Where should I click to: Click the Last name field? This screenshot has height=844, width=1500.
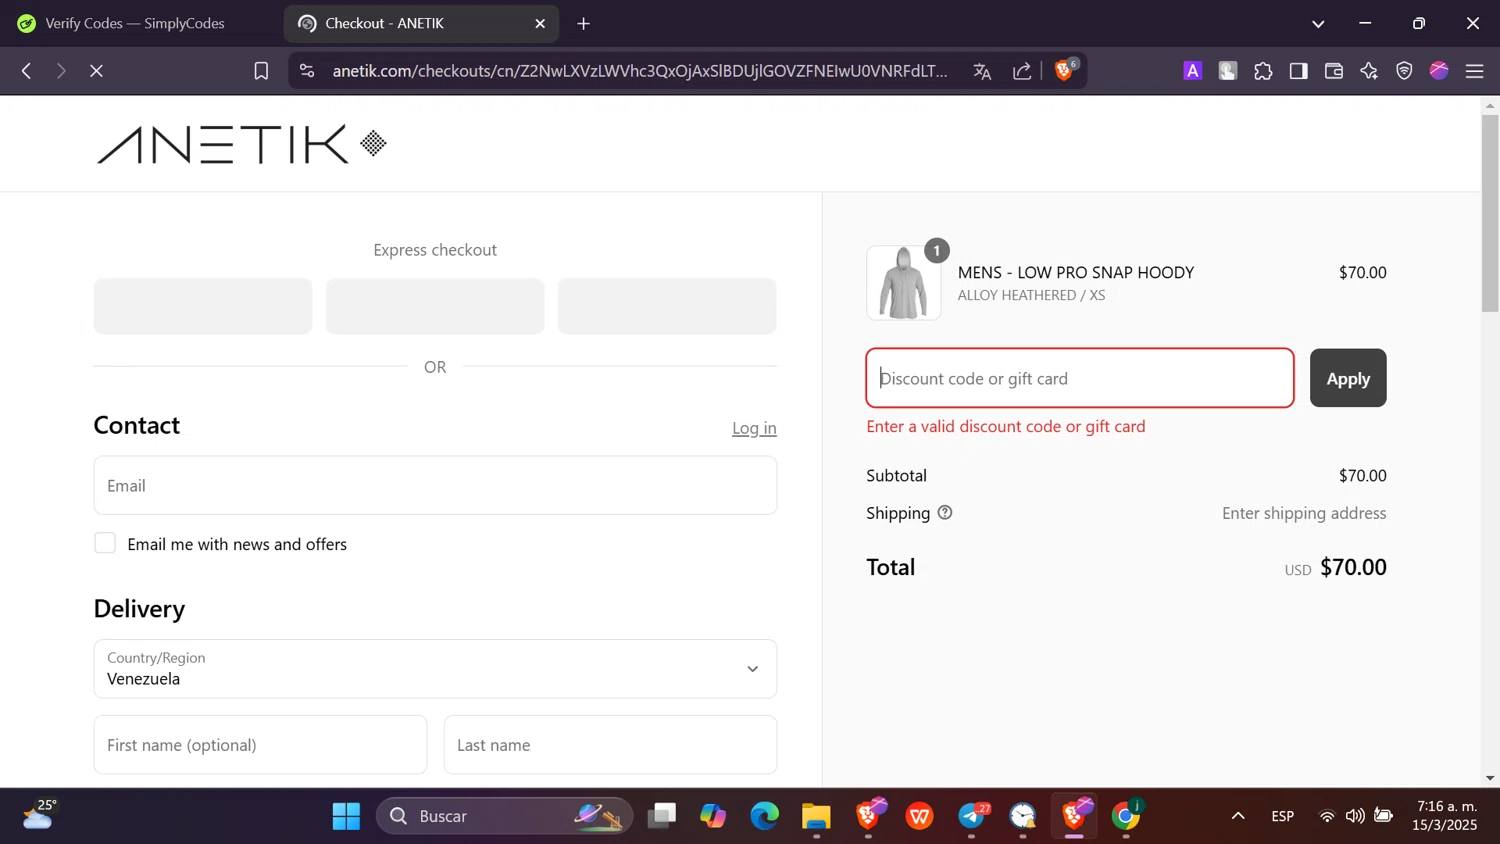click(610, 745)
